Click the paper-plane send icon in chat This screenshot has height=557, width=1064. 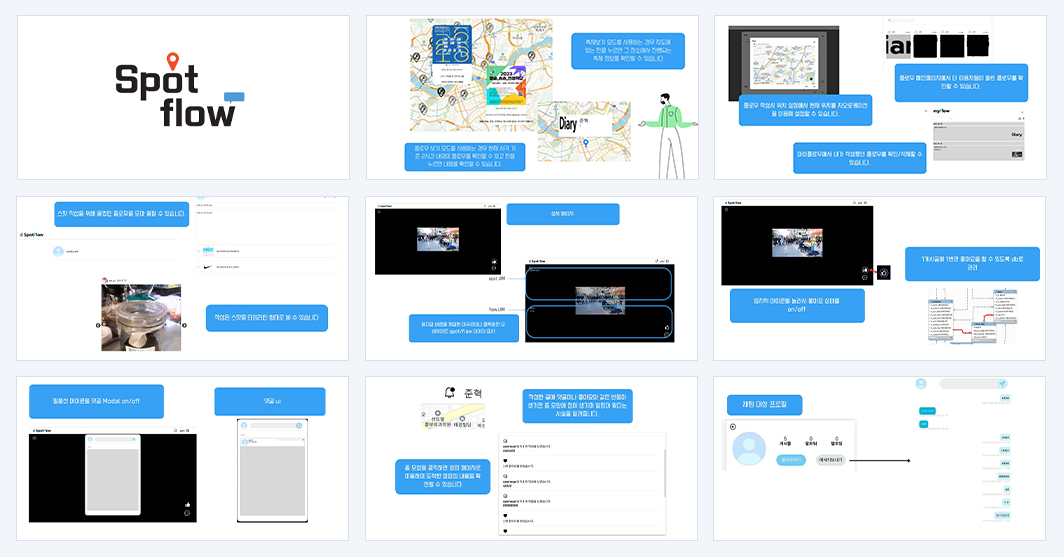(1002, 384)
